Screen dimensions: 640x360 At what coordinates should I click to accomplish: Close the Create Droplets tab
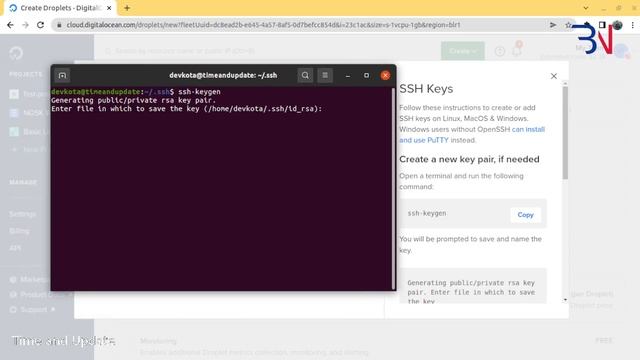pyautogui.click(x=109, y=8)
